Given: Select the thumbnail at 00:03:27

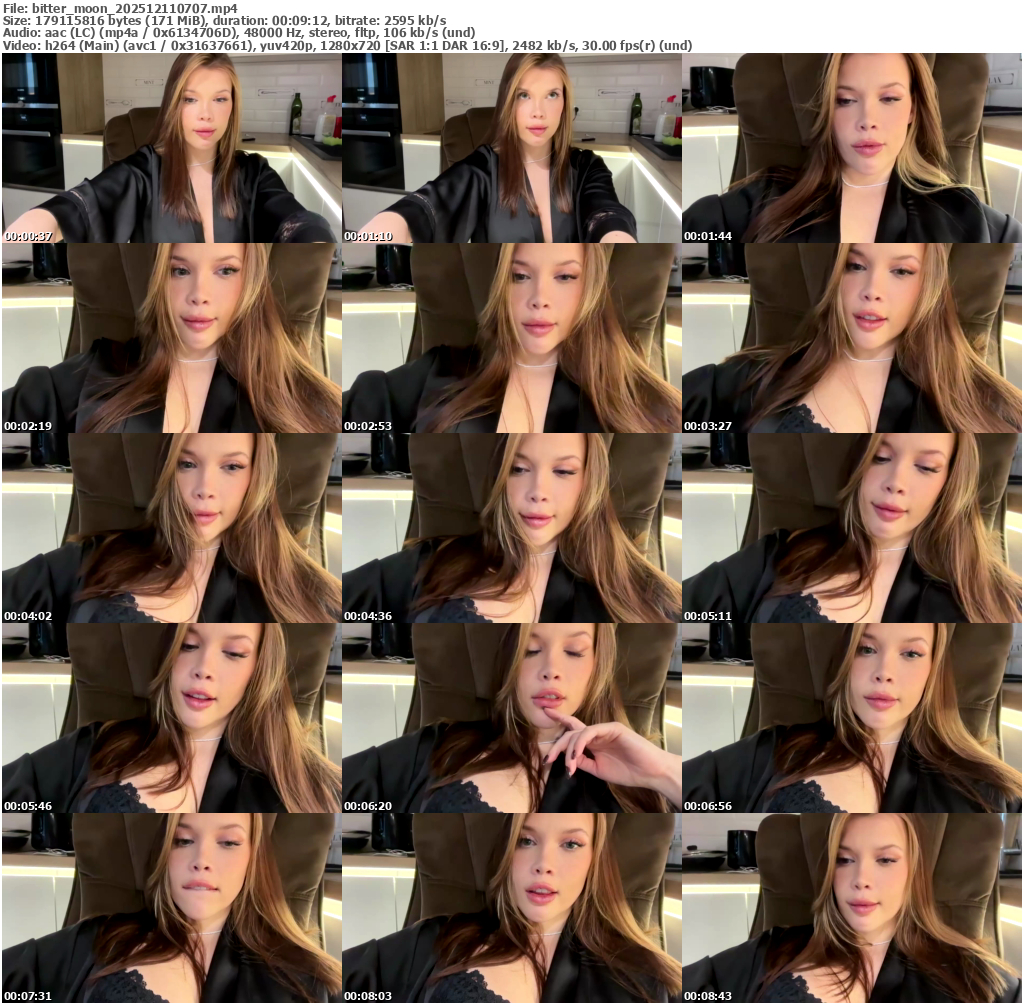Looking at the screenshot, I should [852, 338].
